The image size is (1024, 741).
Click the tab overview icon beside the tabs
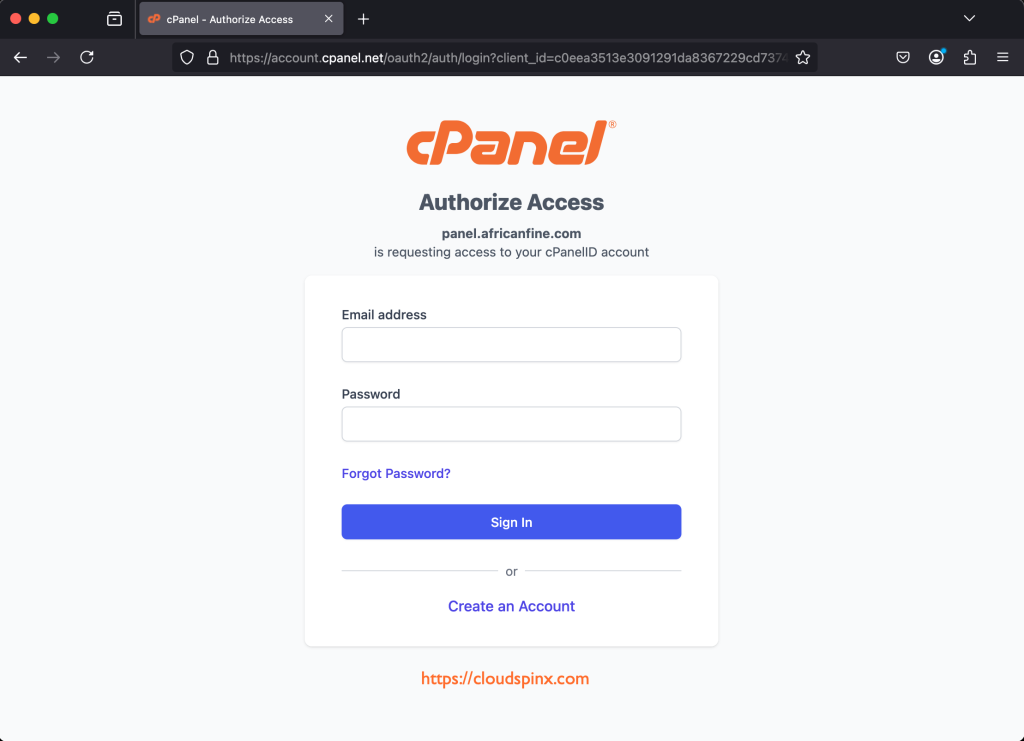[x=114, y=19]
